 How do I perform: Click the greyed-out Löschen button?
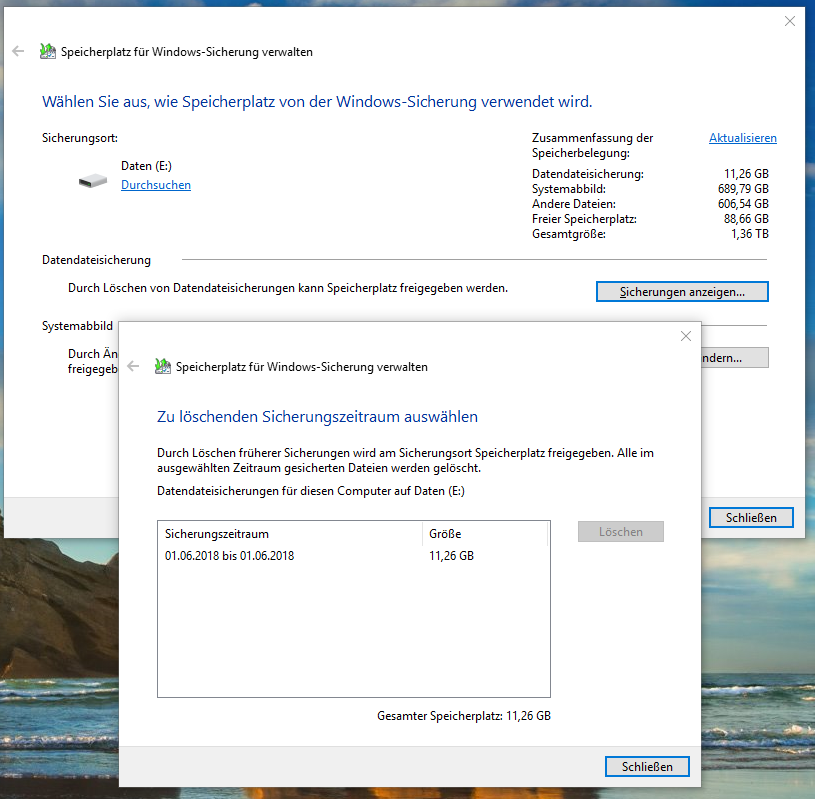[621, 532]
